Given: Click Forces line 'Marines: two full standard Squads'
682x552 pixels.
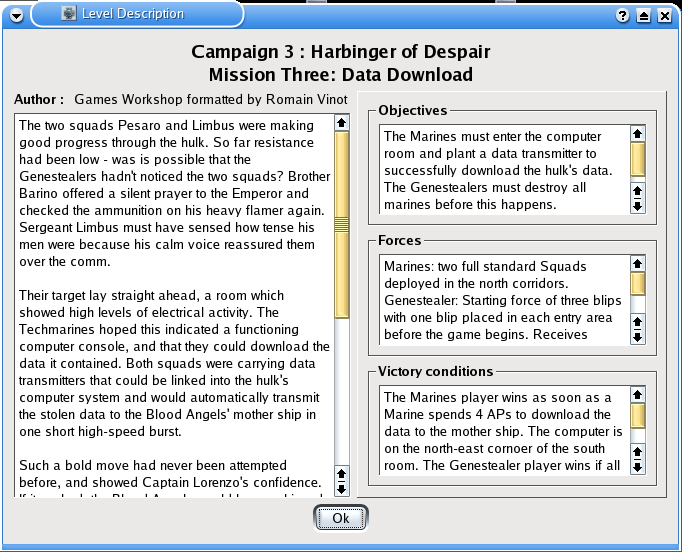Looking at the screenshot, I should (x=485, y=266).
